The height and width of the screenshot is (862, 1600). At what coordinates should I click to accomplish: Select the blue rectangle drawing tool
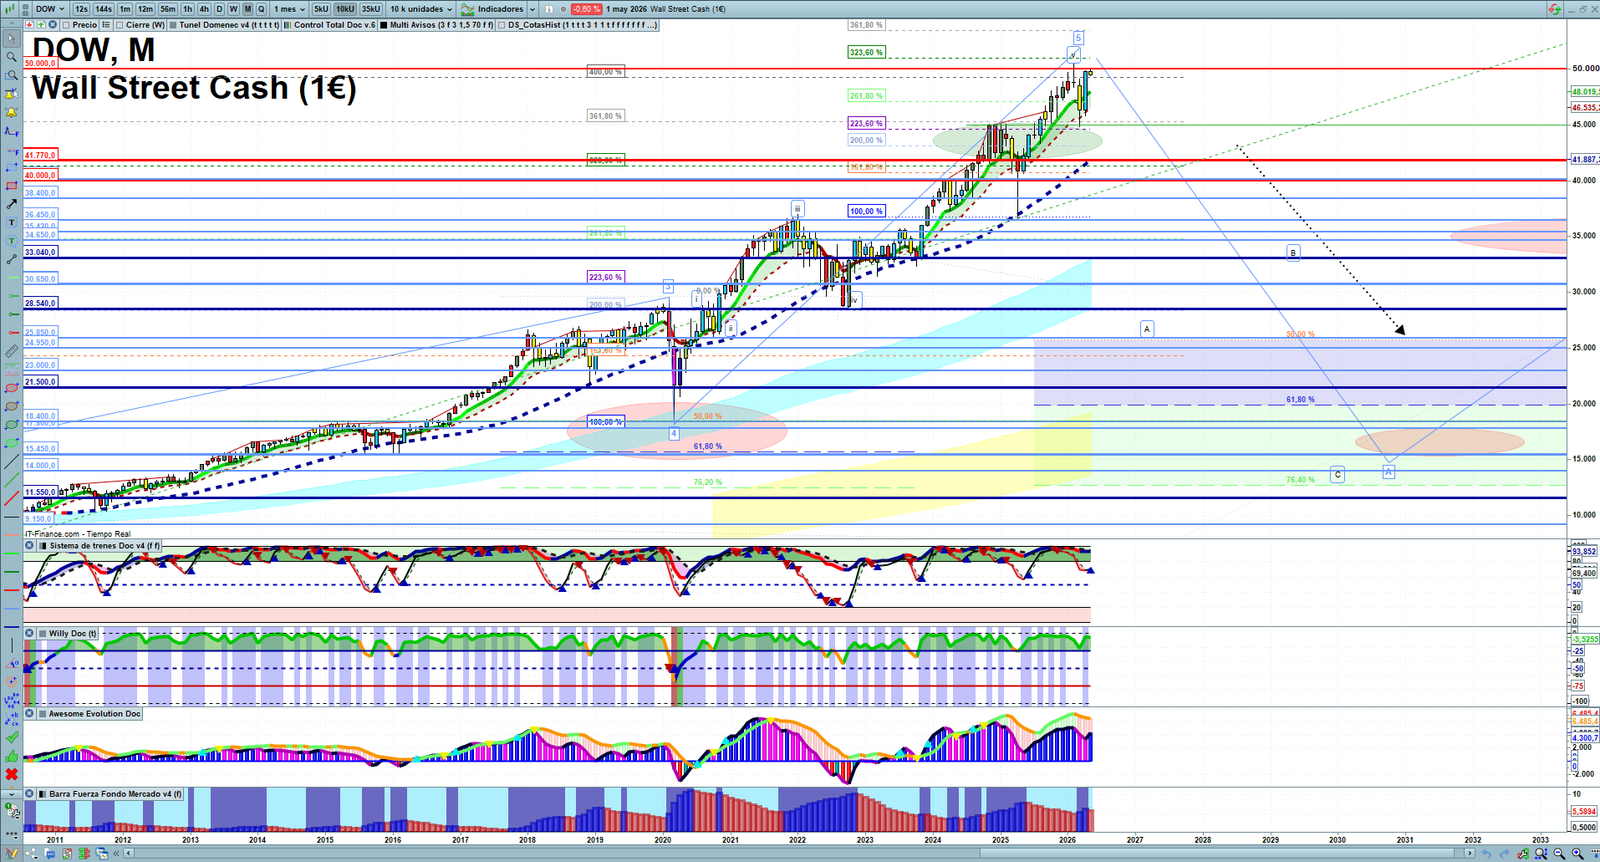point(12,165)
